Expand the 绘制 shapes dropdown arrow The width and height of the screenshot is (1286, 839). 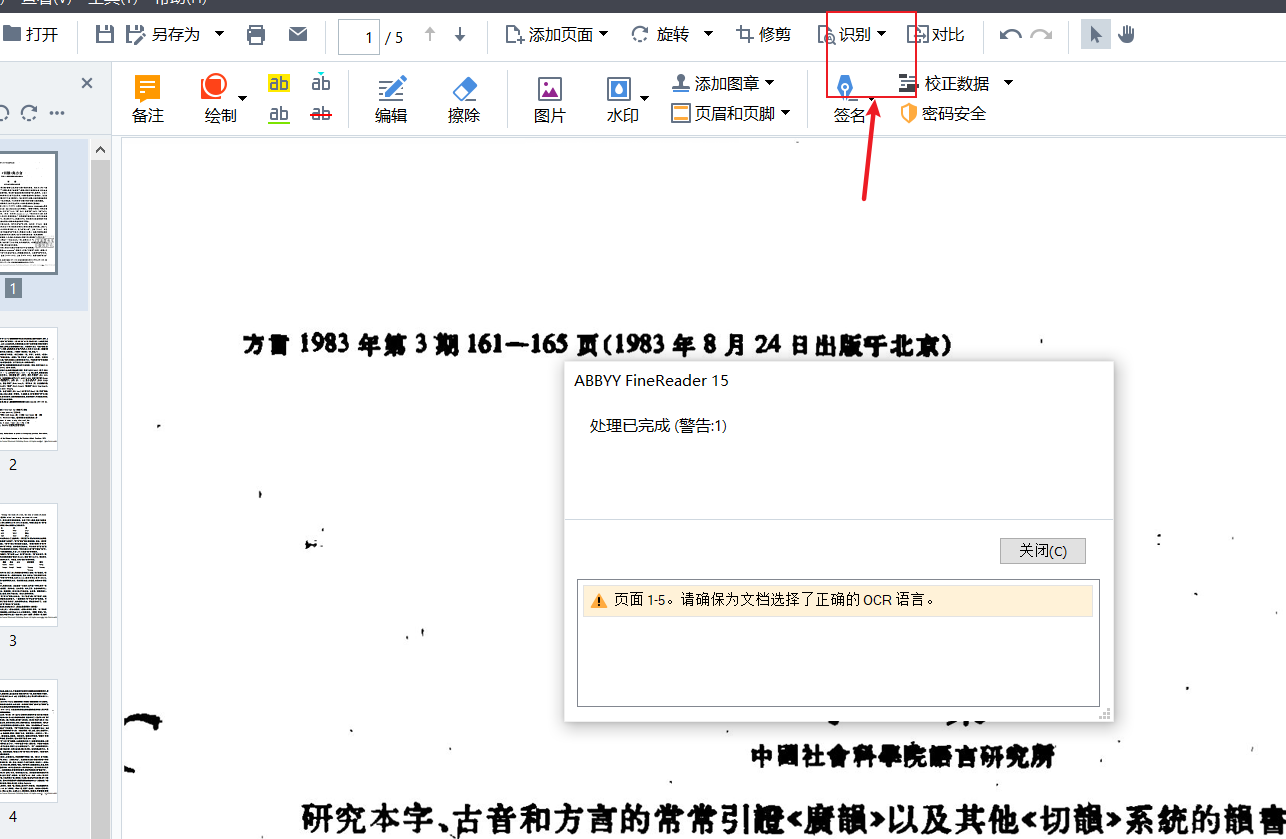pyautogui.click(x=243, y=98)
